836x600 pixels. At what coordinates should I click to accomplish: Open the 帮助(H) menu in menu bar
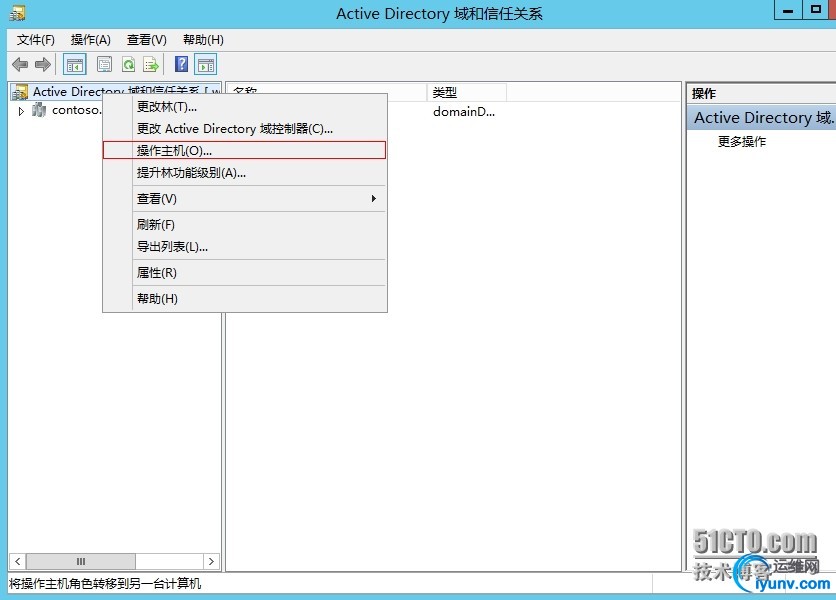coord(203,40)
